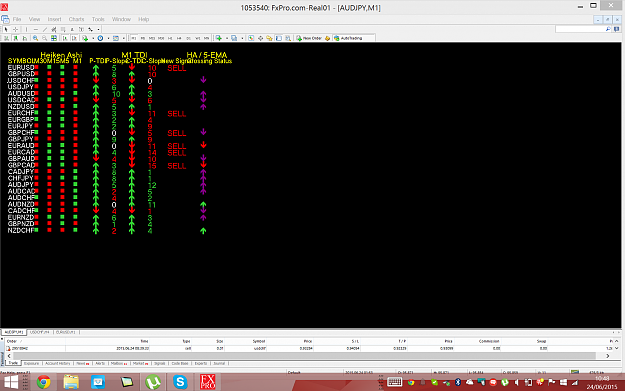Open the Experts tab
625x391 pixels.
(200, 363)
